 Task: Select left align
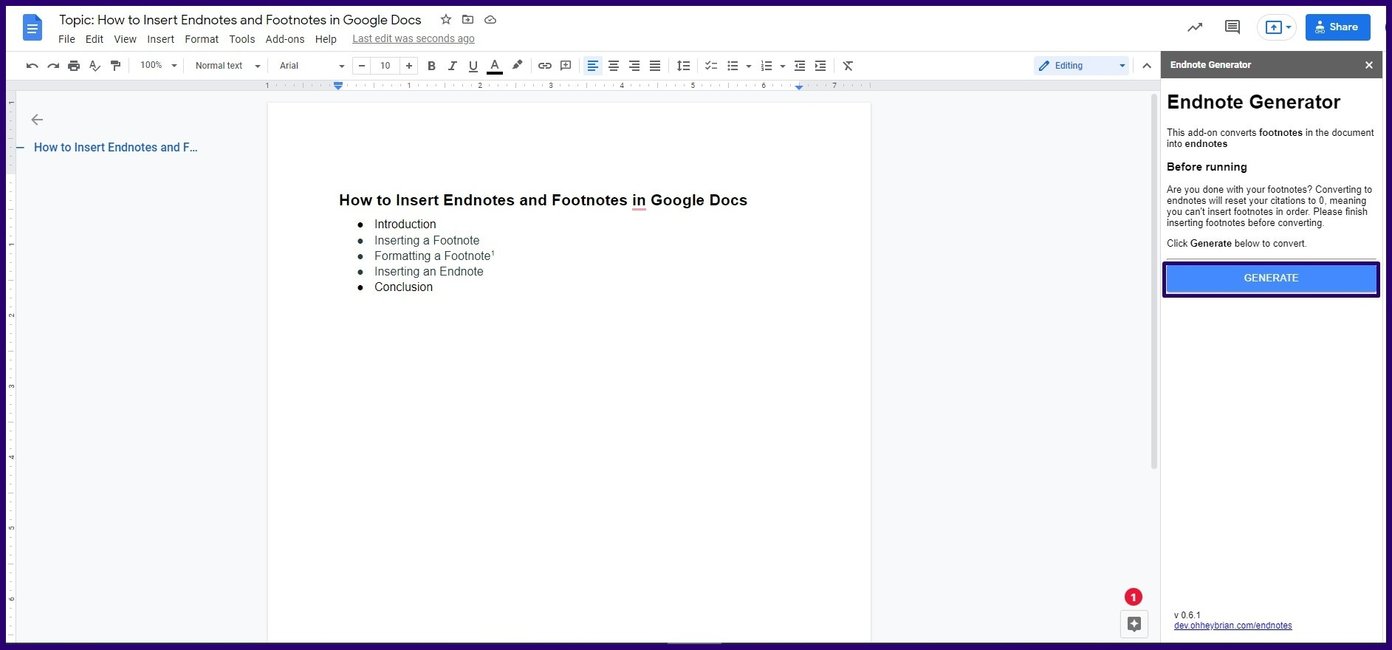pyautogui.click(x=593, y=66)
